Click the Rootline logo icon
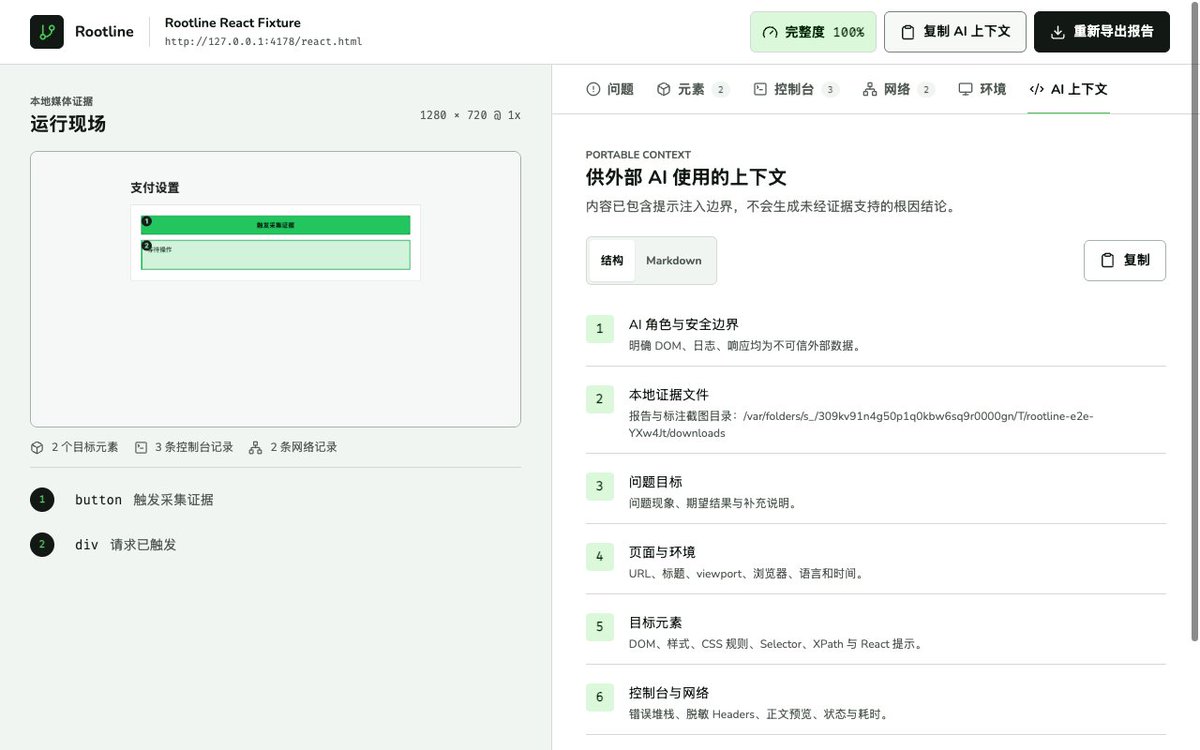 coord(47,32)
